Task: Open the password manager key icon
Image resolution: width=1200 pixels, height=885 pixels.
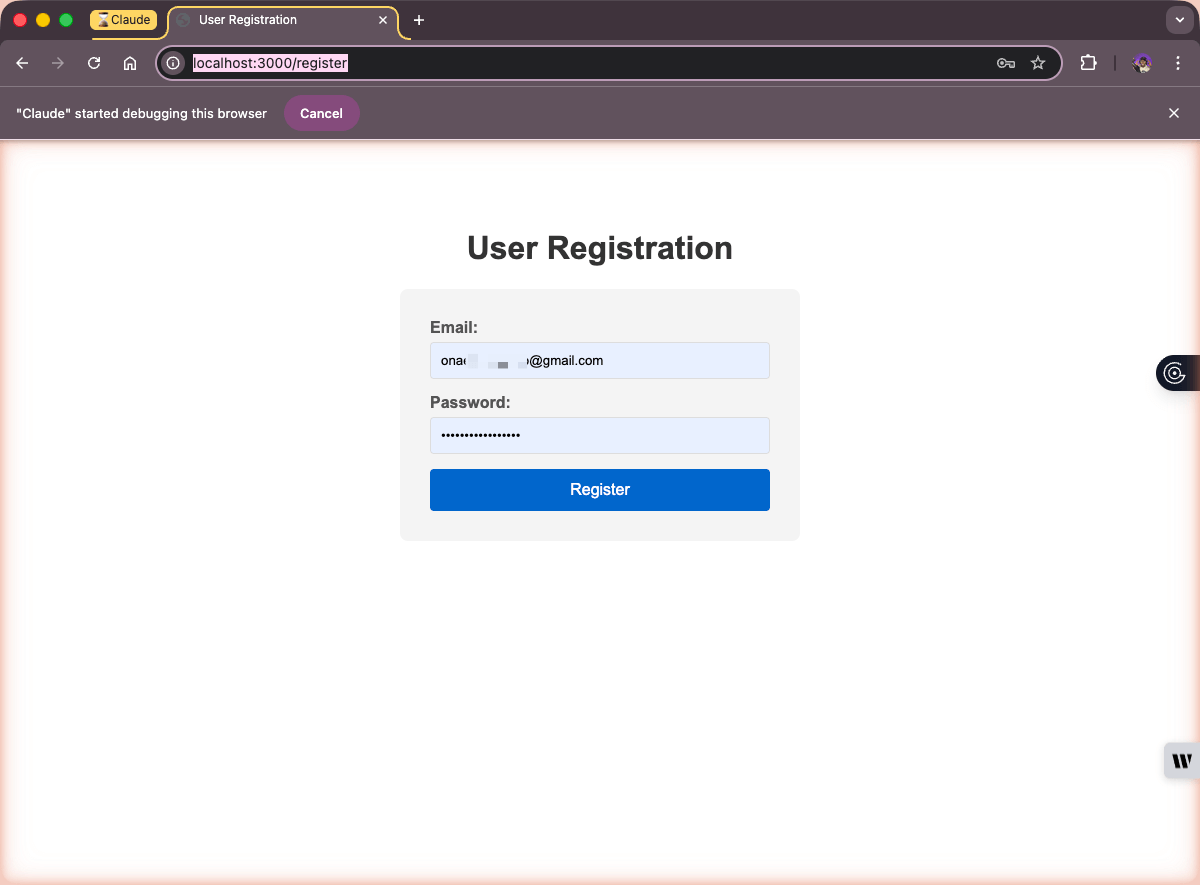Action: (x=1005, y=62)
